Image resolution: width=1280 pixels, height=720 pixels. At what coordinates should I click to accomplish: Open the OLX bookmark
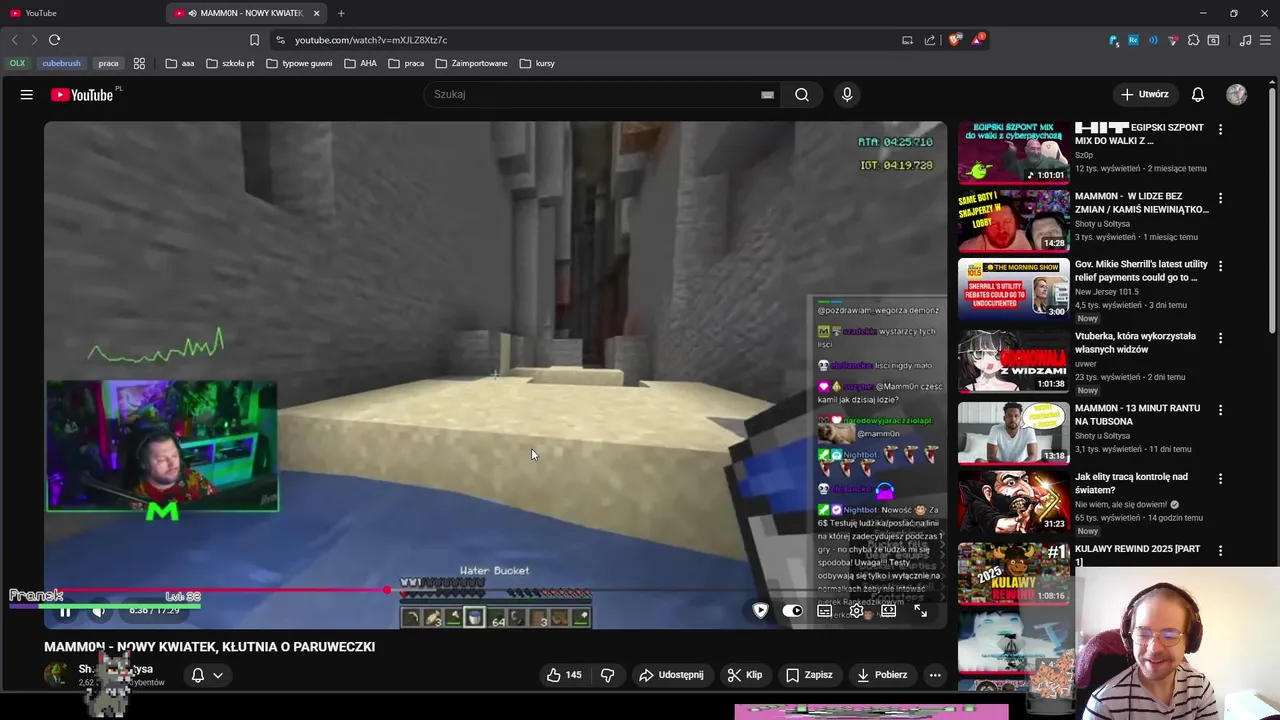pyautogui.click(x=18, y=63)
